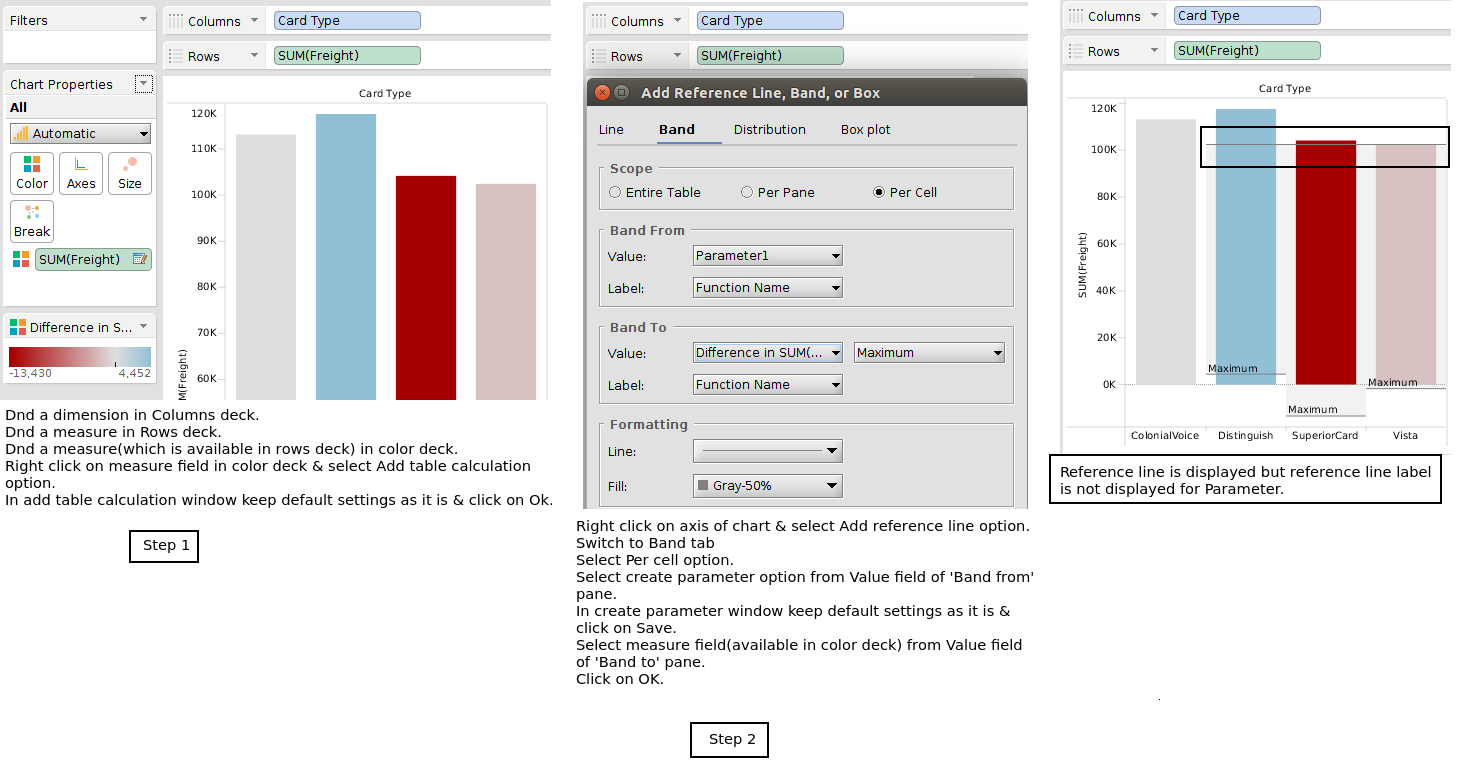This screenshot has width=1459, height=763.
Task: Click the red-to-blue color gradient legend bar
Action: [x=80, y=357]
